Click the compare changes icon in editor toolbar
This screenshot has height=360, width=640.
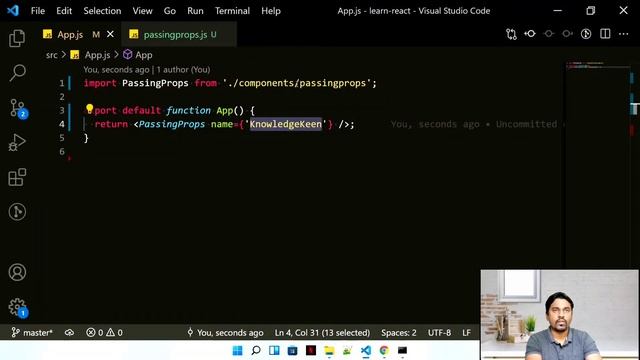511,34
